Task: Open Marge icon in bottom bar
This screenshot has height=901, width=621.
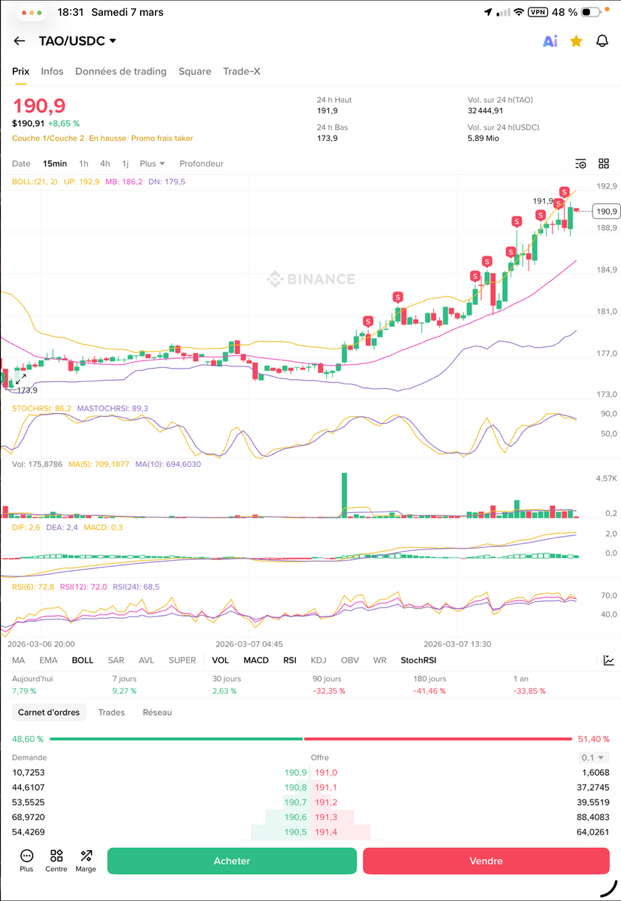Action: pos(86,860)
